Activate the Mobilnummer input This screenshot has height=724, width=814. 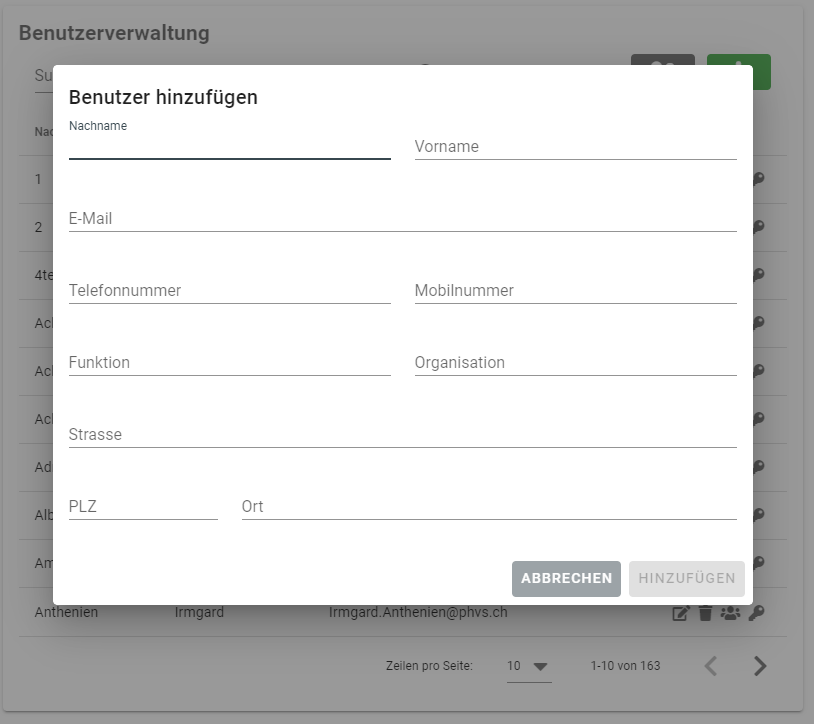tap(575, 290)
